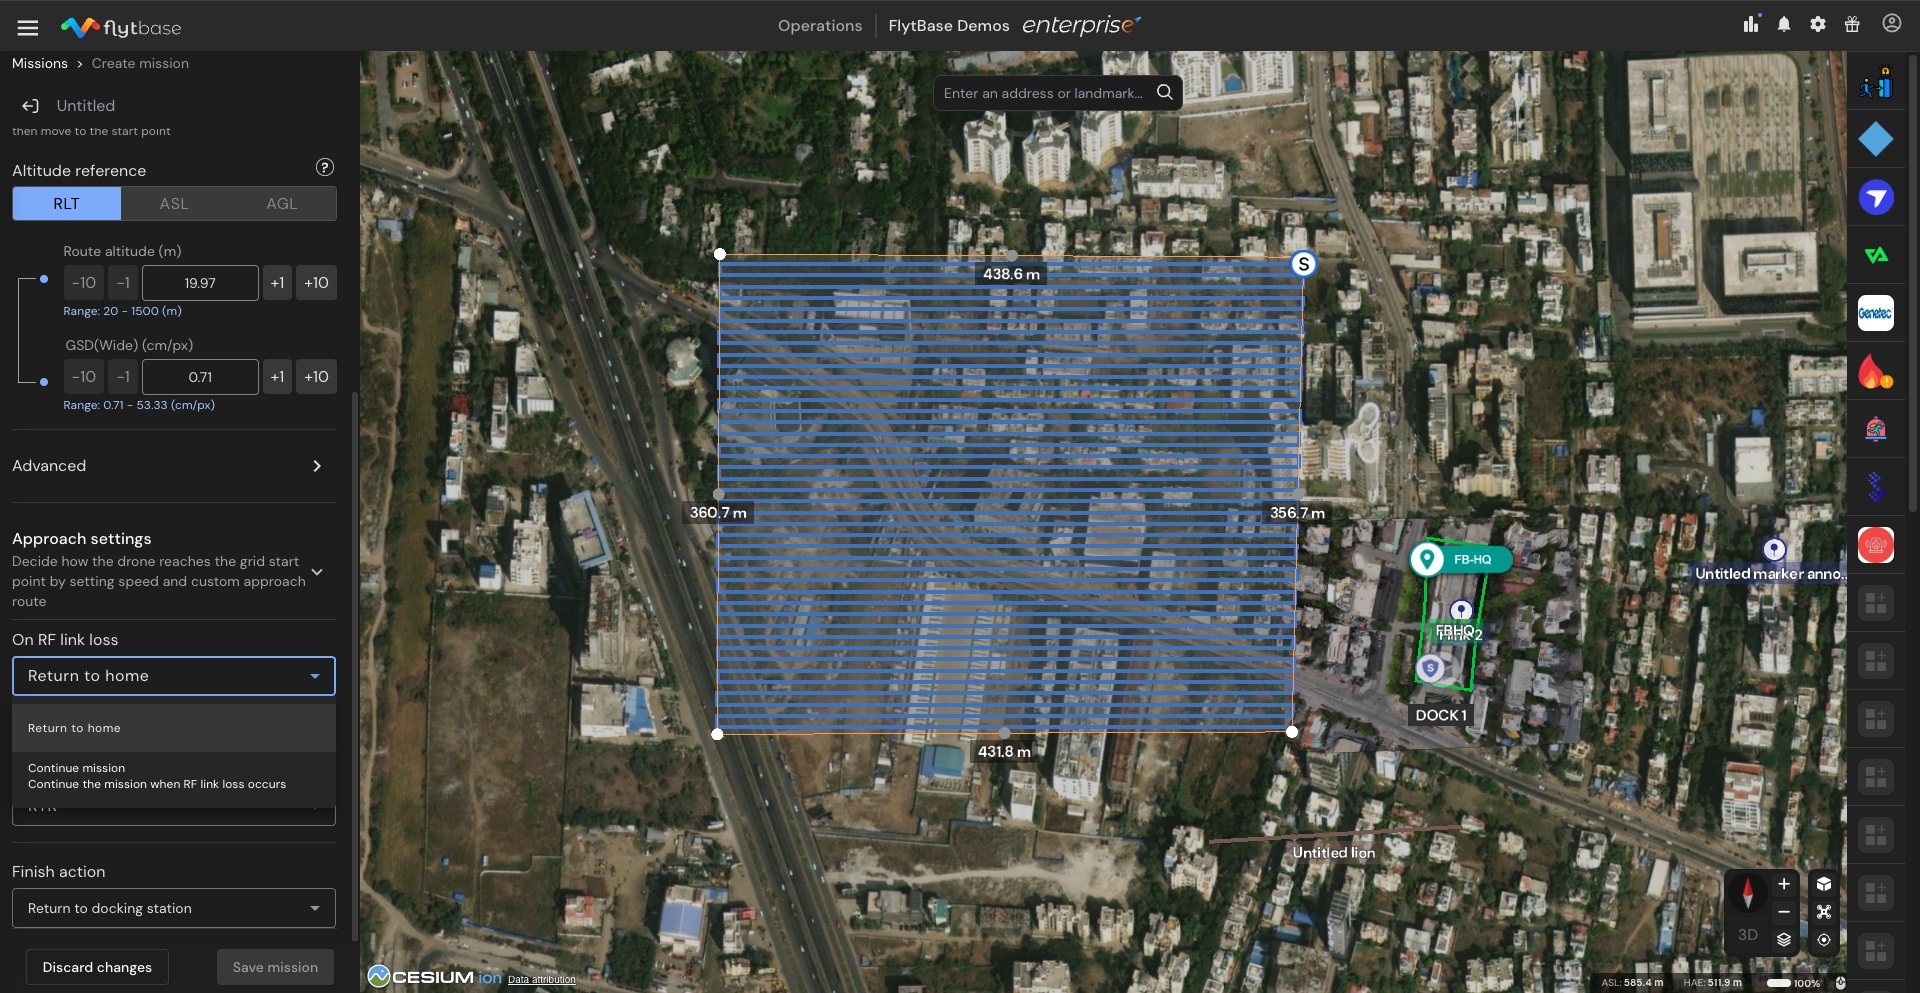Viewport: 1920px width, 993px height.
Task: Reset map orientation with the compass
Action: pos(1747,891)
